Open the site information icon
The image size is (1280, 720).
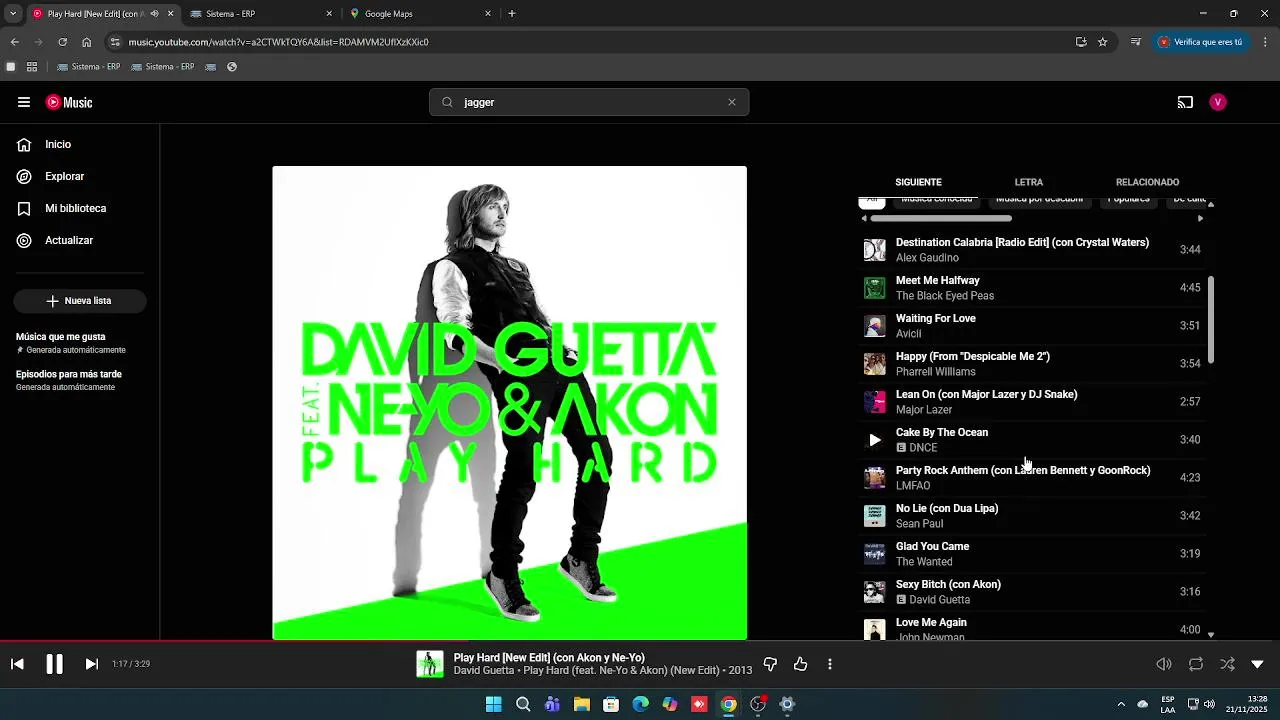(115, 42)
